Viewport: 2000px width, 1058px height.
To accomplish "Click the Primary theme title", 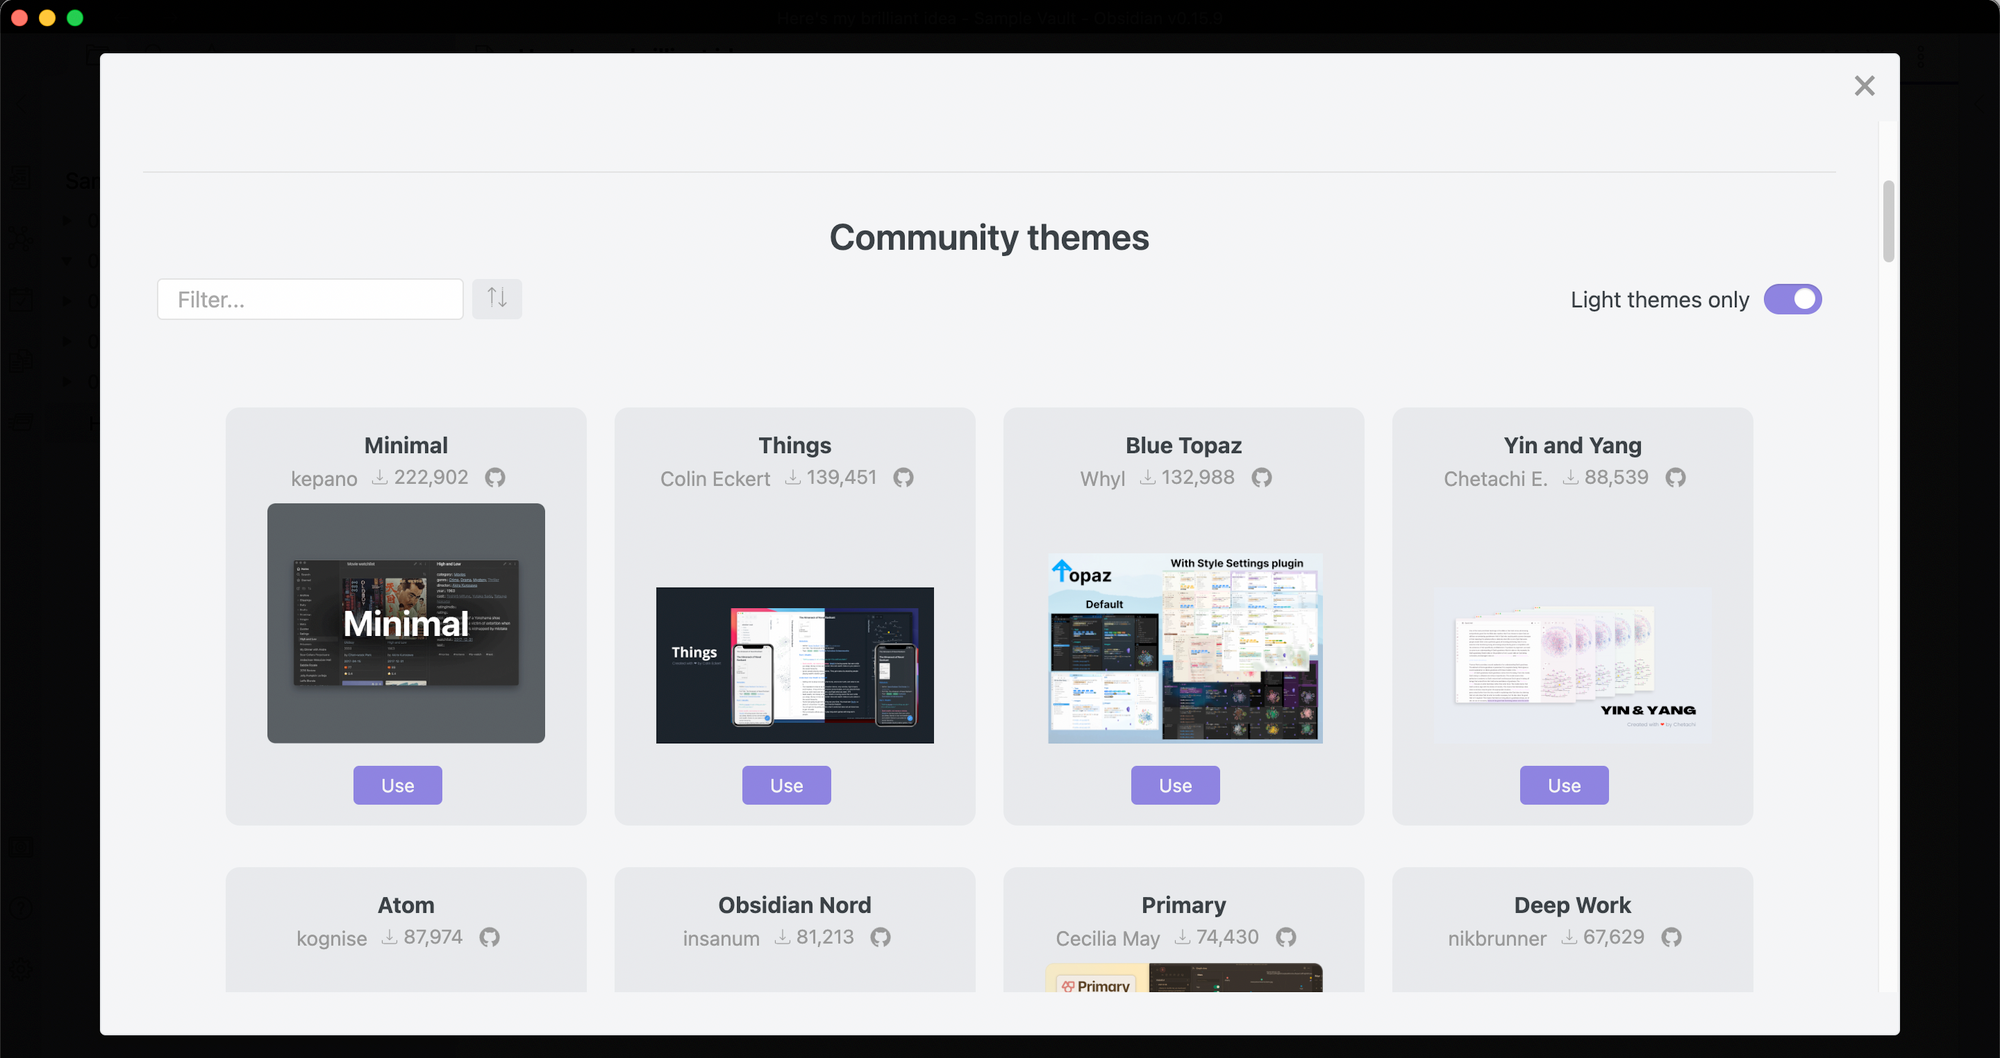I will [1184, 905].
